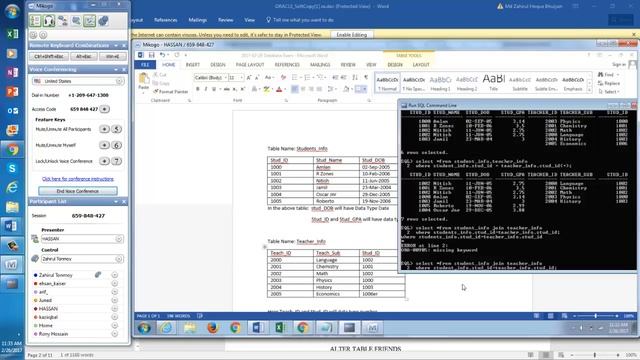Open the PAGE LAYOUT tab in remote Word
This screenshot has height=360, width=640.
tap(250, 65)
